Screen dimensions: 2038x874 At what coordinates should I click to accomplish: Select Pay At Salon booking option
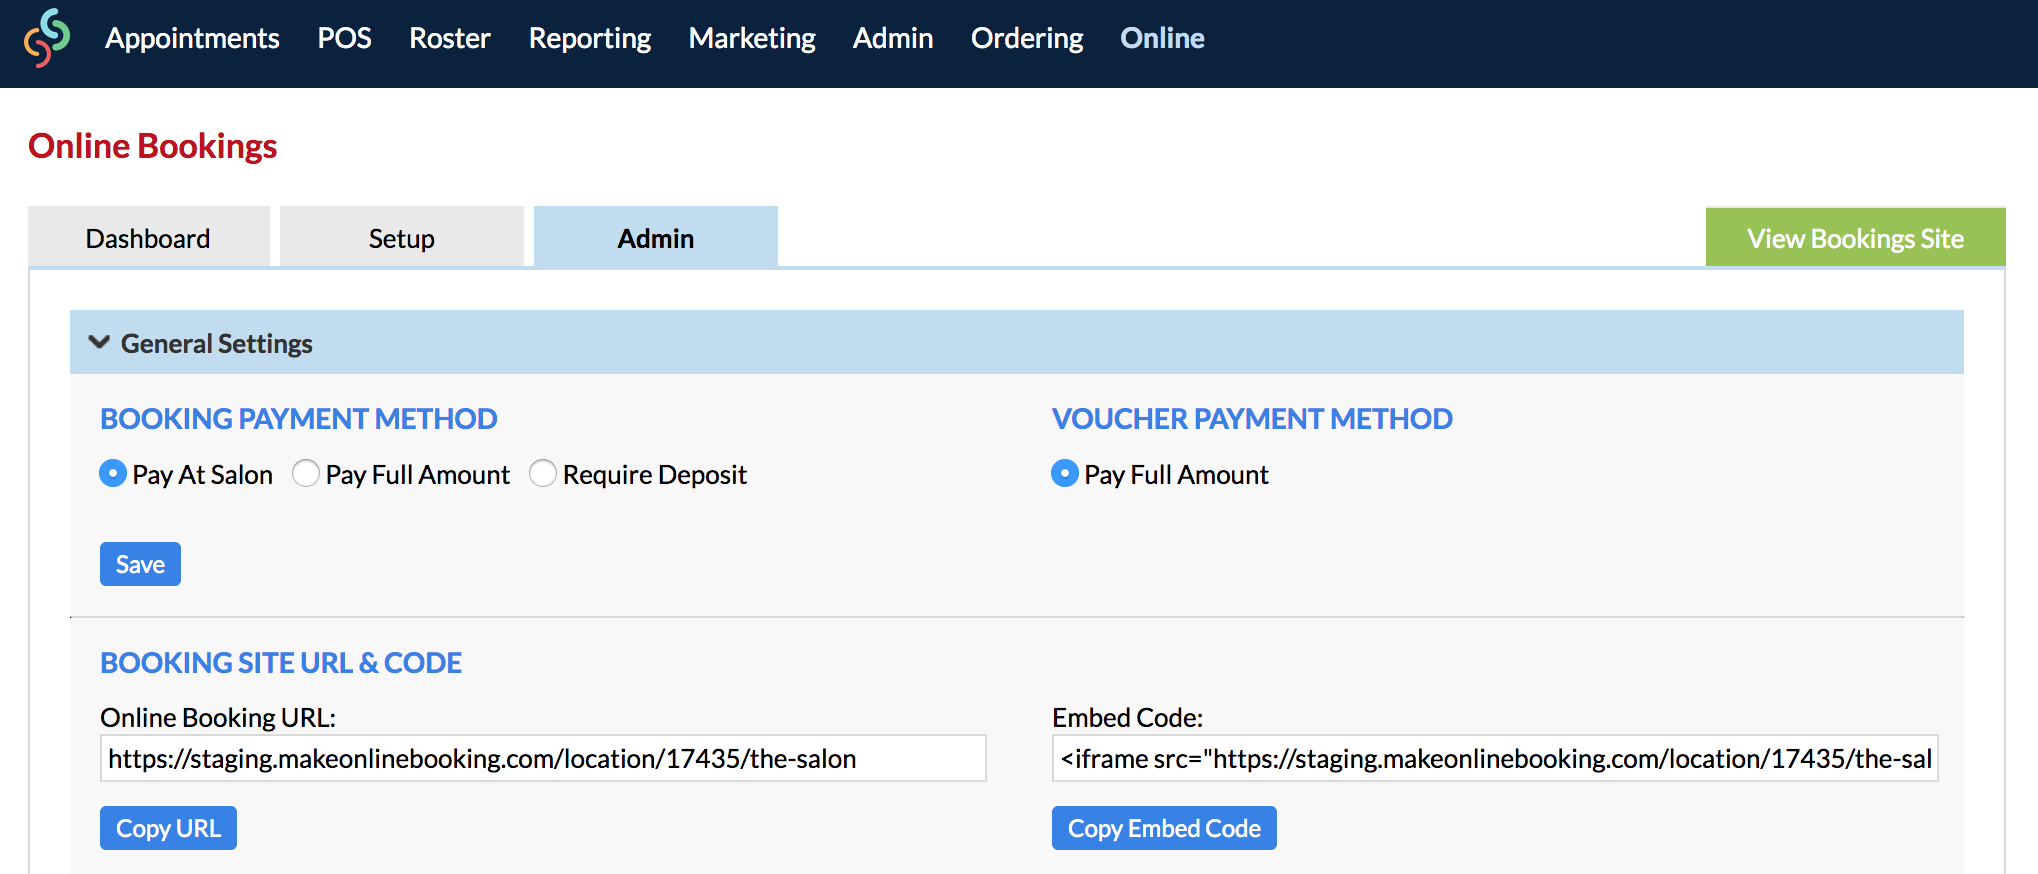point(113,473)
